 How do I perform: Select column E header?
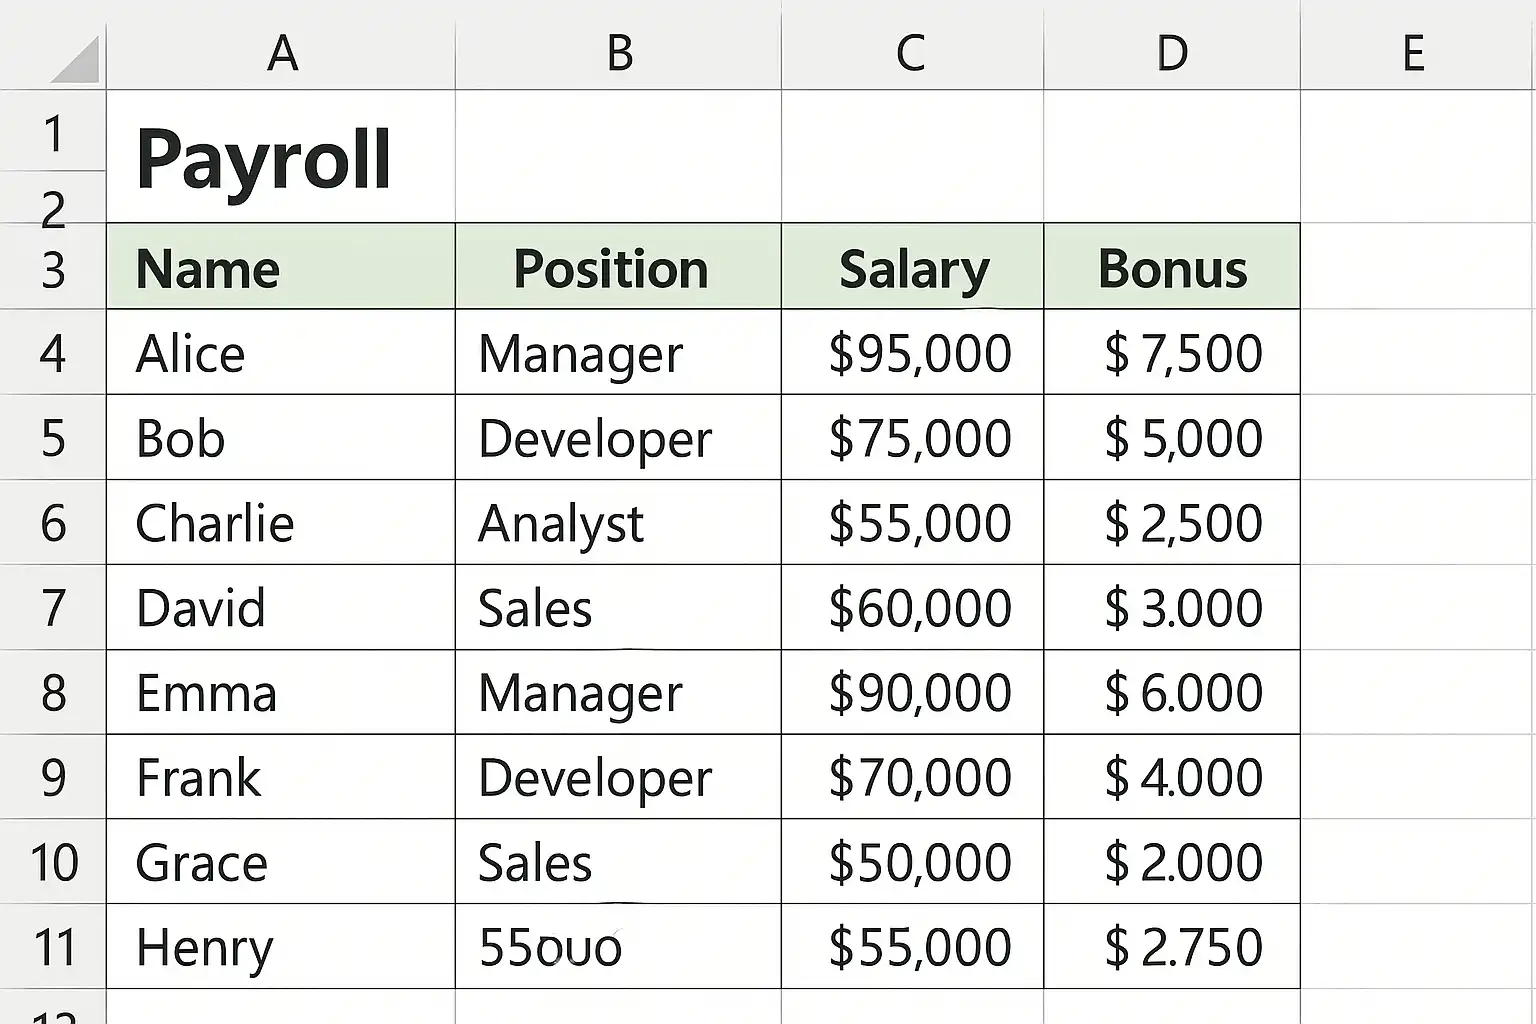coord(1413,52)
